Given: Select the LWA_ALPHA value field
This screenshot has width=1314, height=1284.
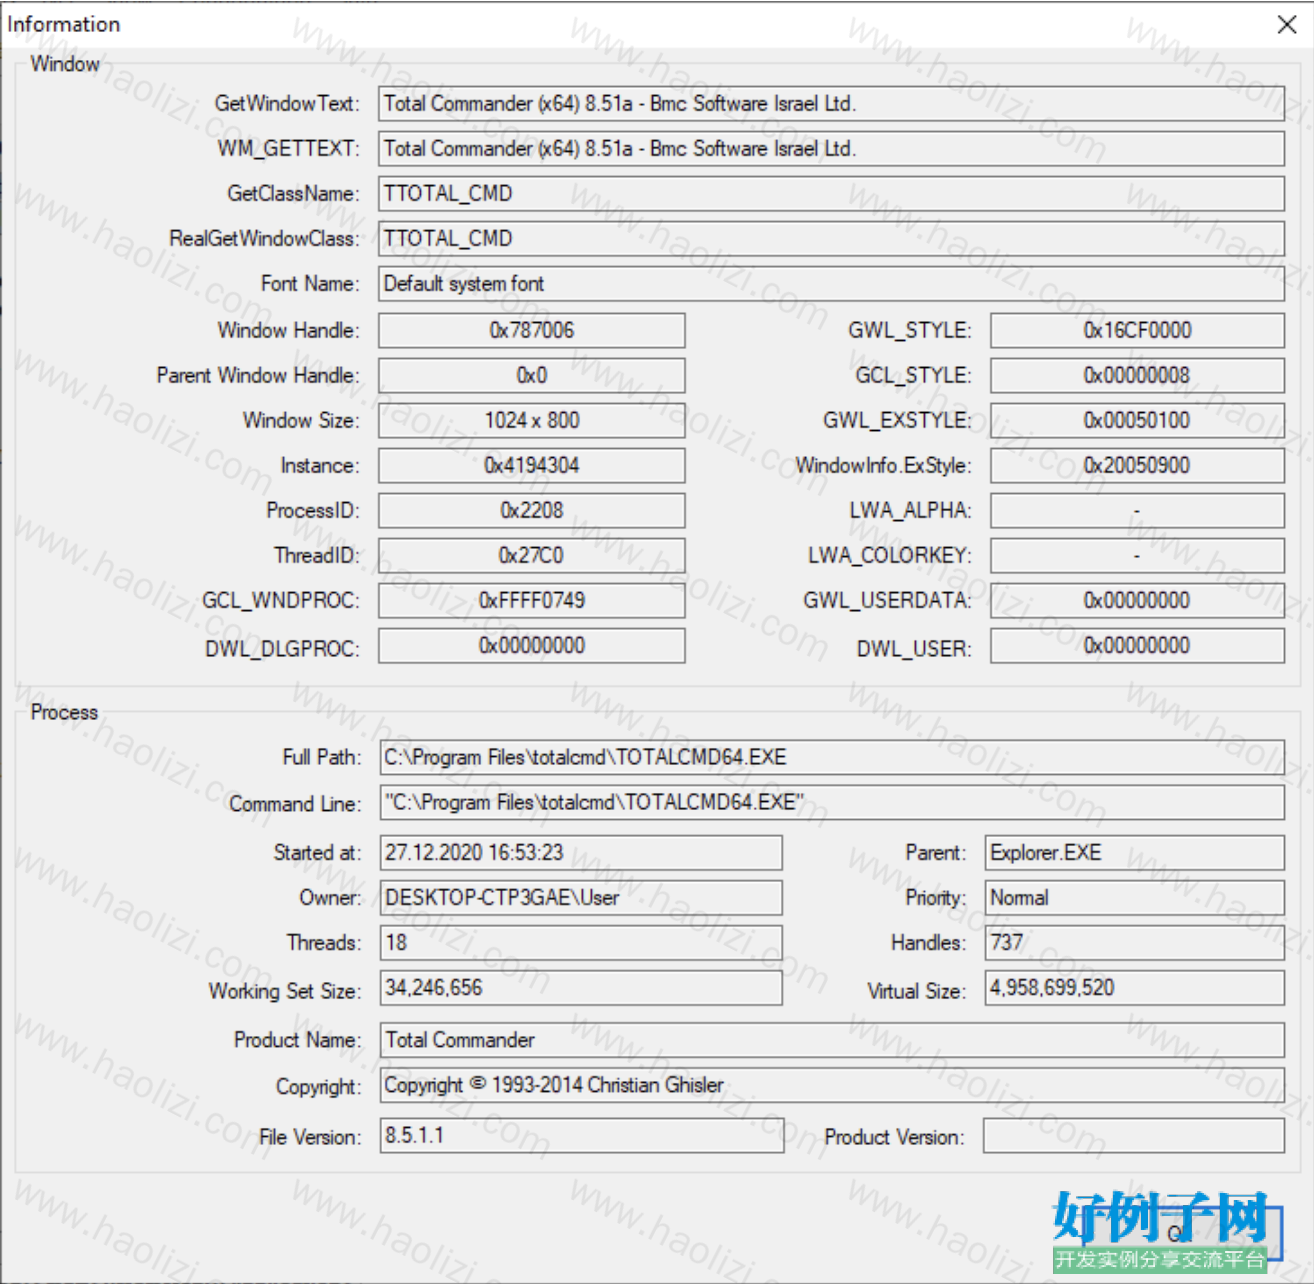Looking at the screenshot, I should point(1137,511).
